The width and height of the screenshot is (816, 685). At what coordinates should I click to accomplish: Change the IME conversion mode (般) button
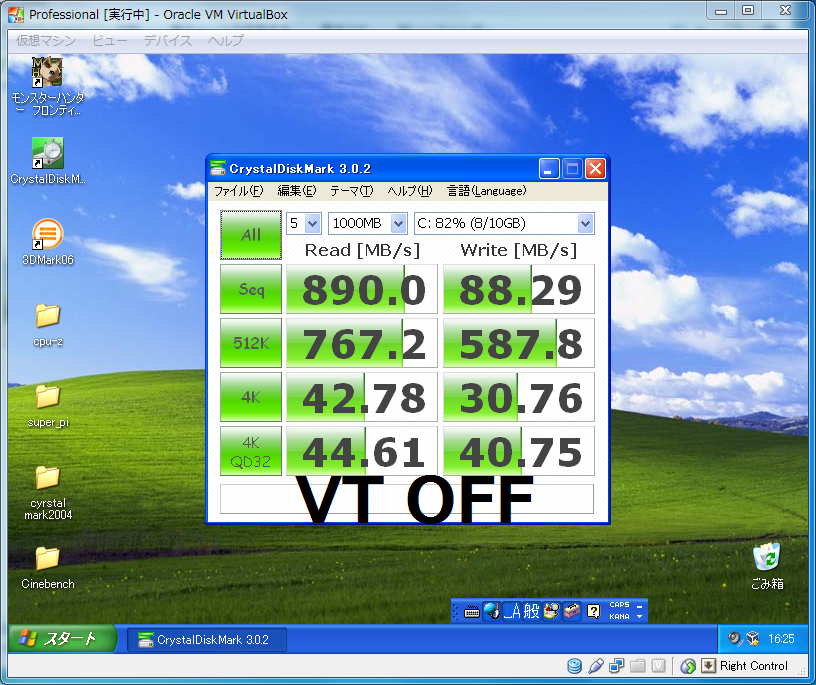pyautogui.click(x=531, y=611)
